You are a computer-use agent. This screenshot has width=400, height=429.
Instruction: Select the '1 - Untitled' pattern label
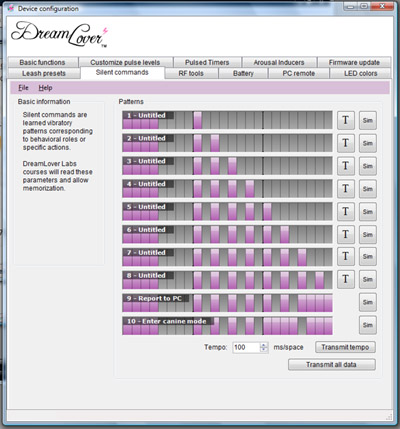[x=148, y=115]
